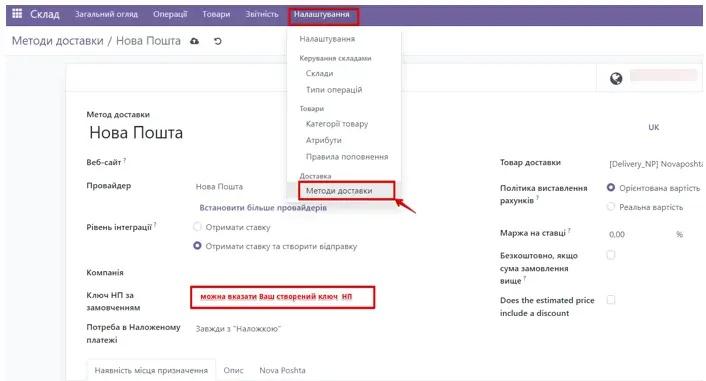Switch to the Опис tab
Screen dimensions: 706x381
[x=233, y=370]
